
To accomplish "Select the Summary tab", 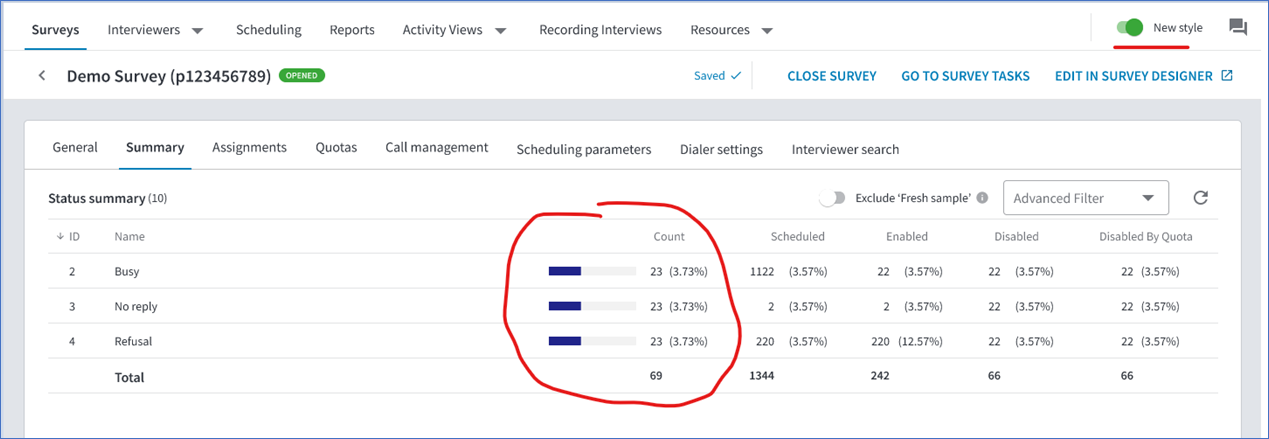I will pyautogui.click(x=155, y=147).
